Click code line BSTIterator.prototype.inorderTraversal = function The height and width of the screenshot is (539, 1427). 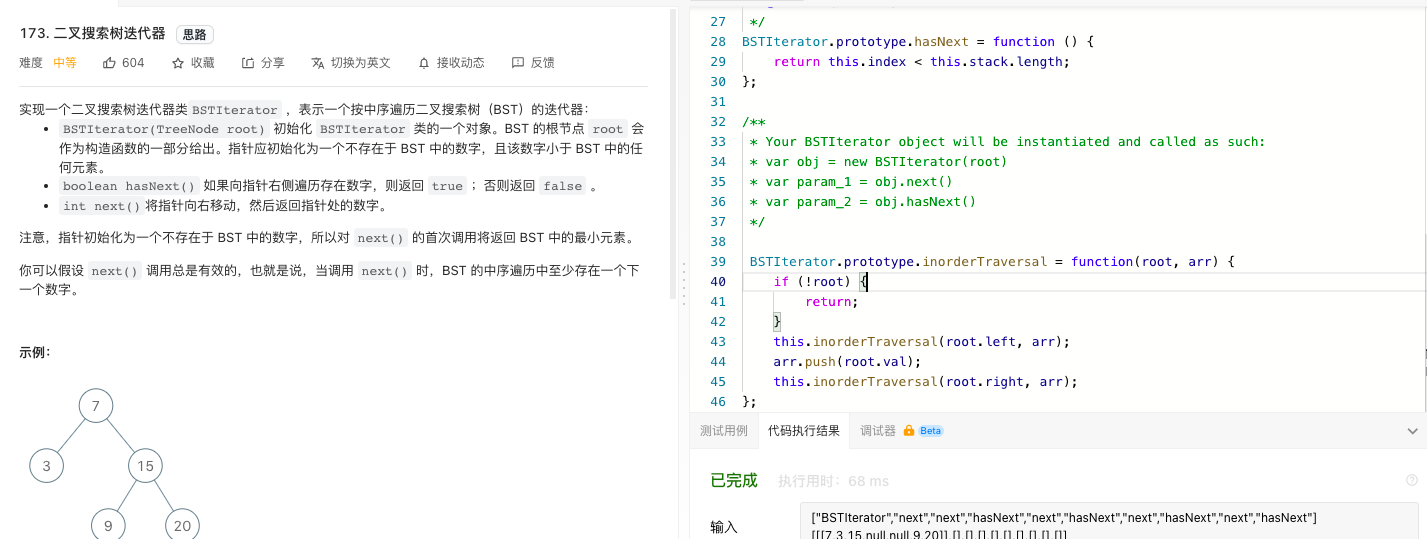point(993,261)
